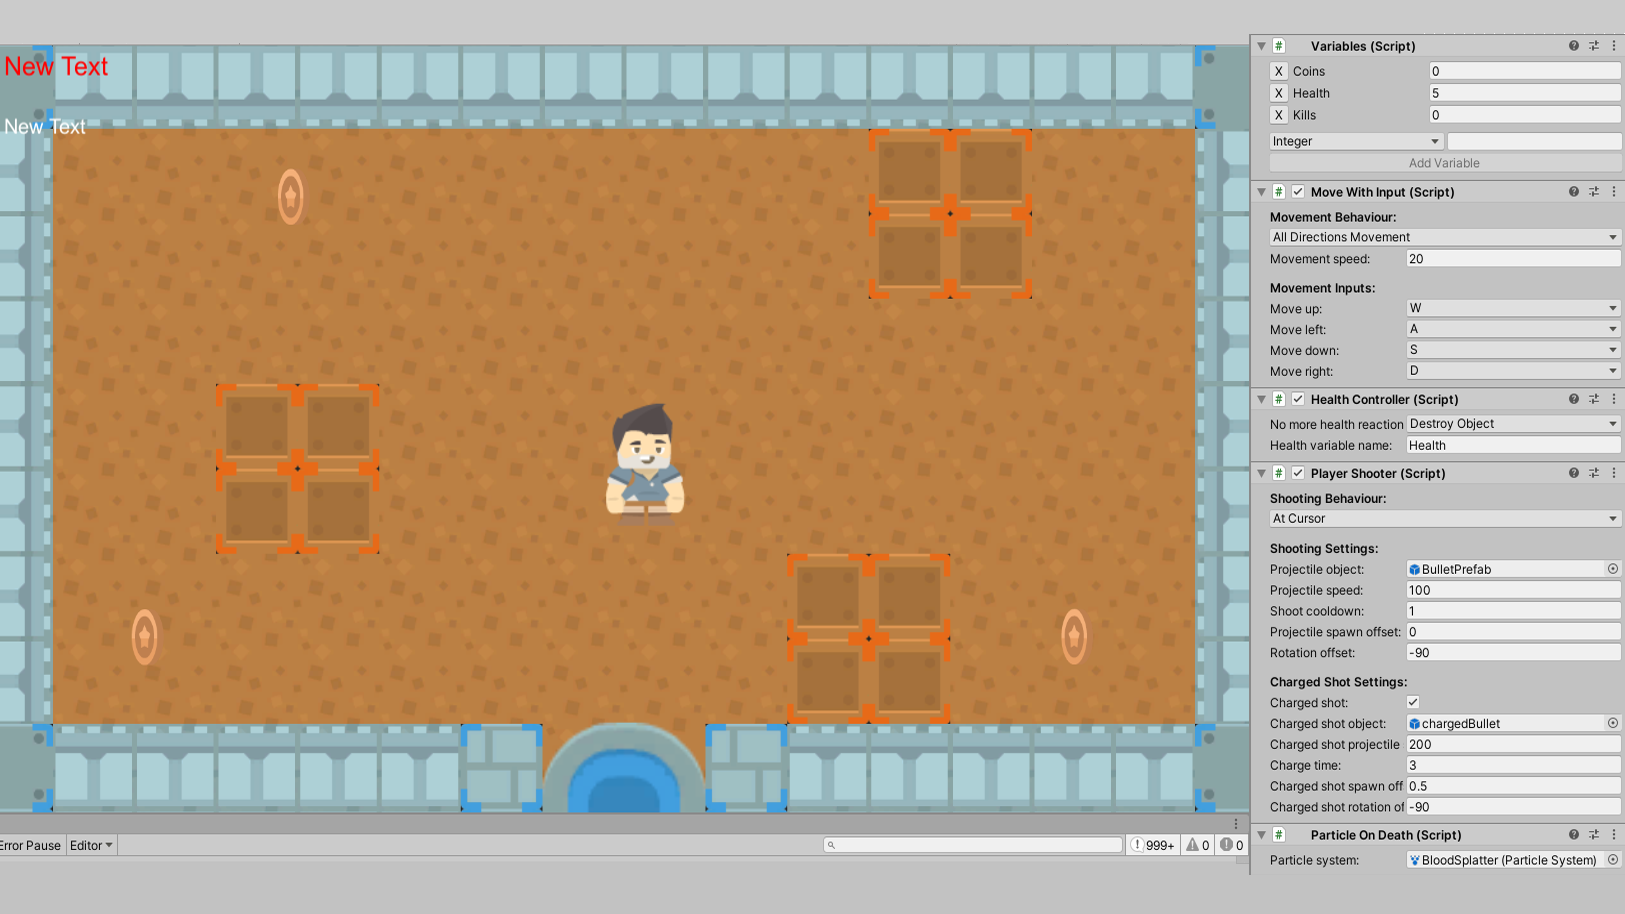Toggle the Charged shot checkbox

[x=1413, y=702]
